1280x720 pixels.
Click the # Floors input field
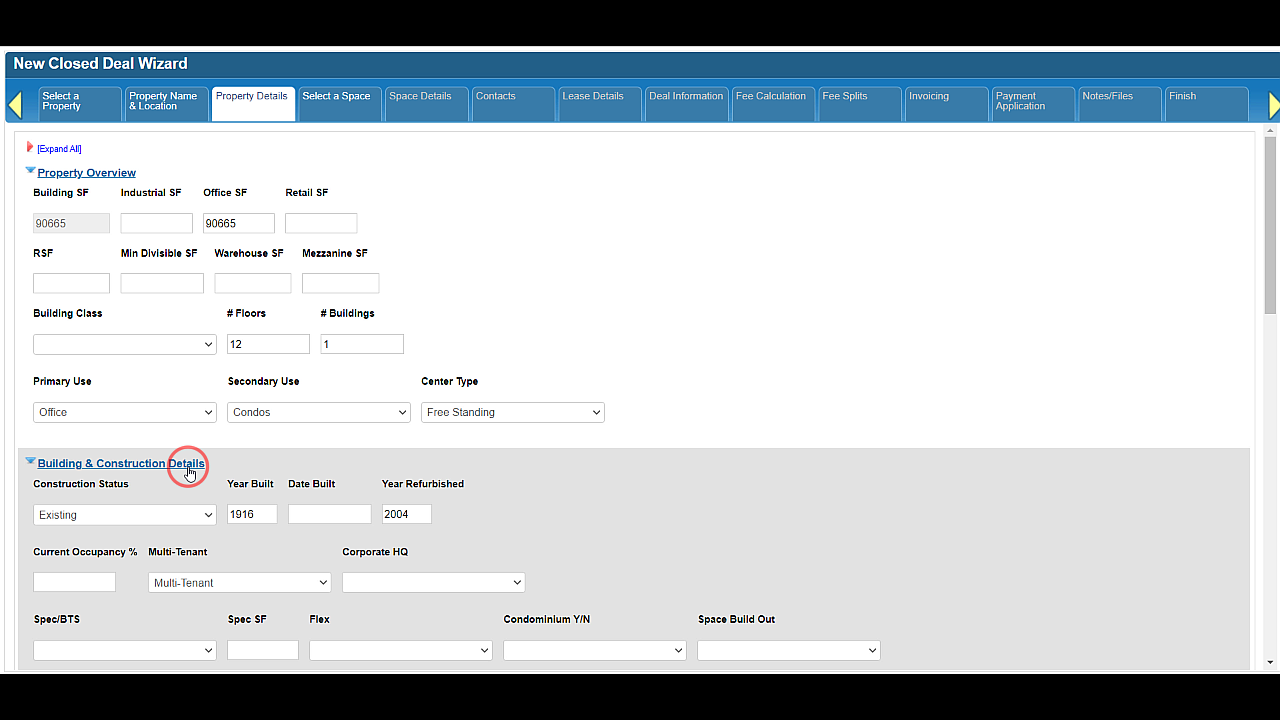268,344
